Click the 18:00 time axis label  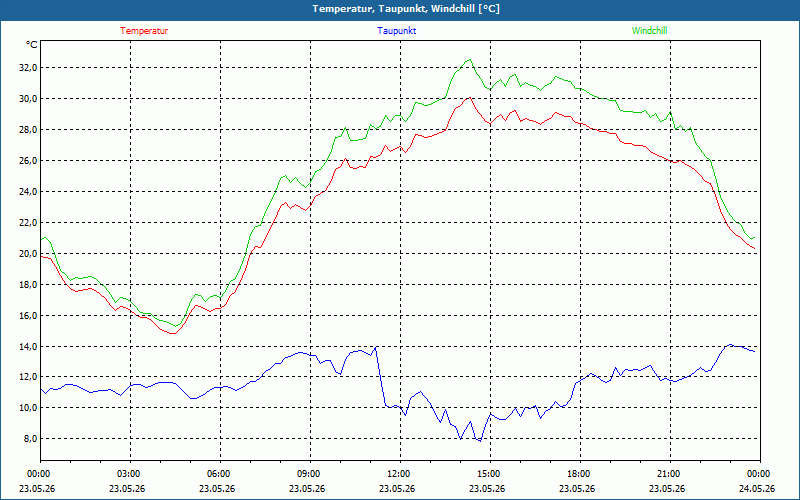click(x=580, y=474)
